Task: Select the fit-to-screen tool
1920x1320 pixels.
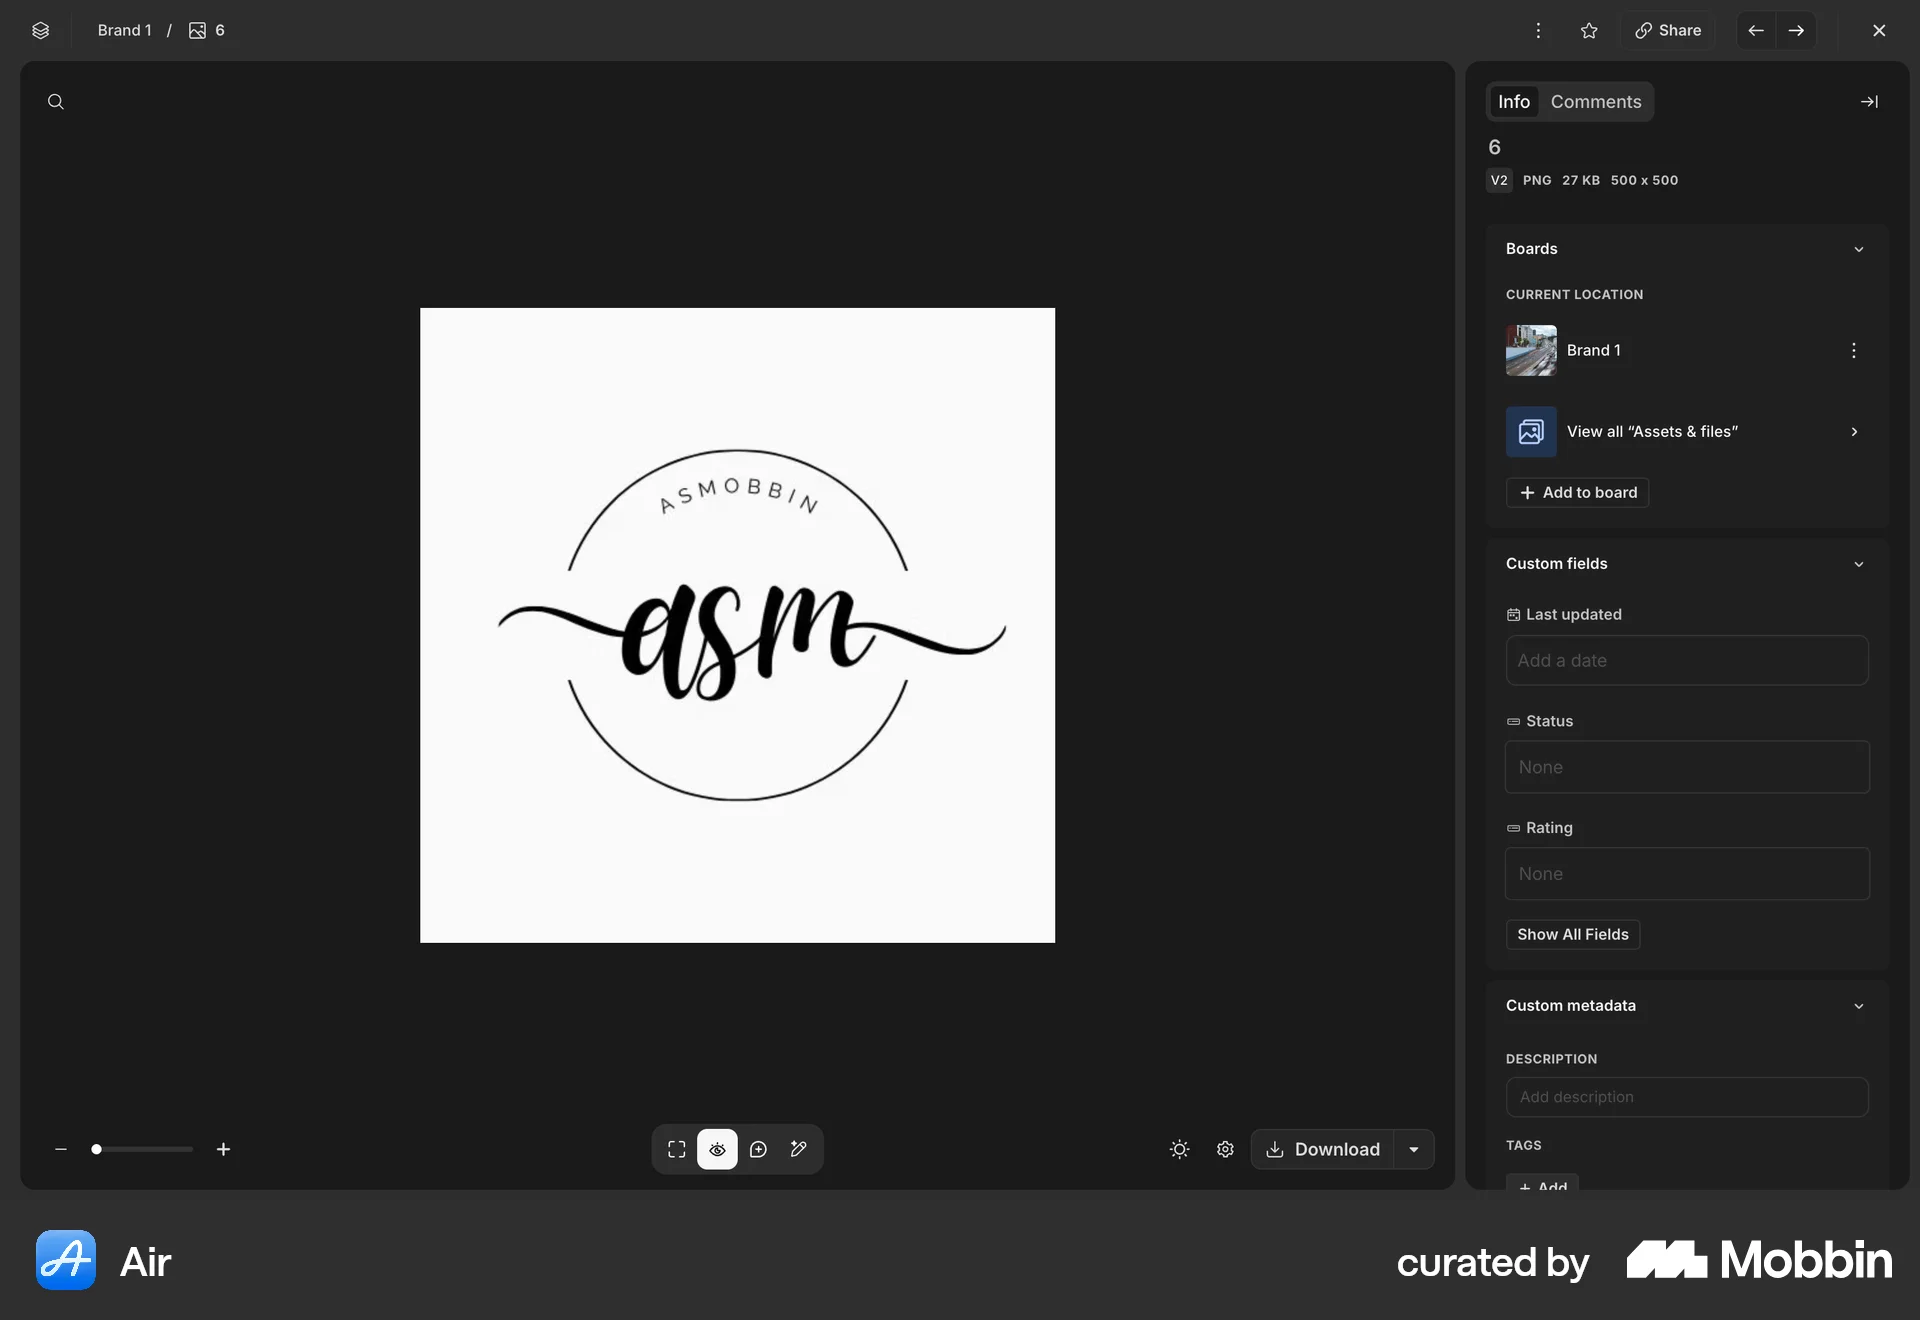Action: pos(677,1149)
